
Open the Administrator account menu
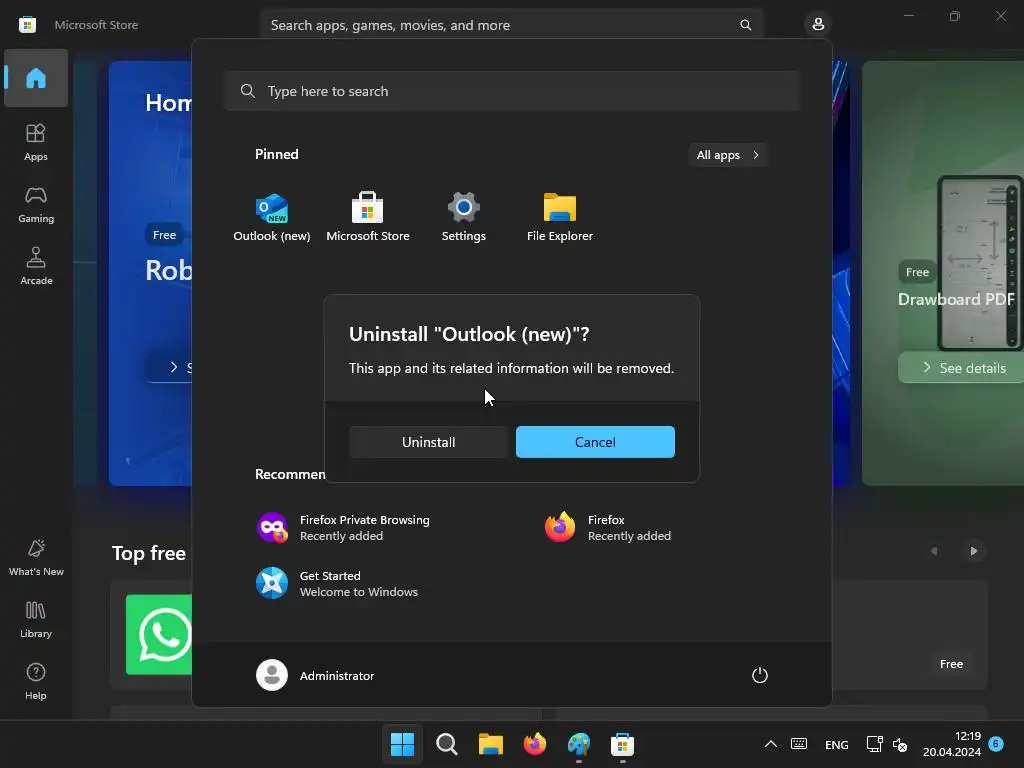[316, 675]
